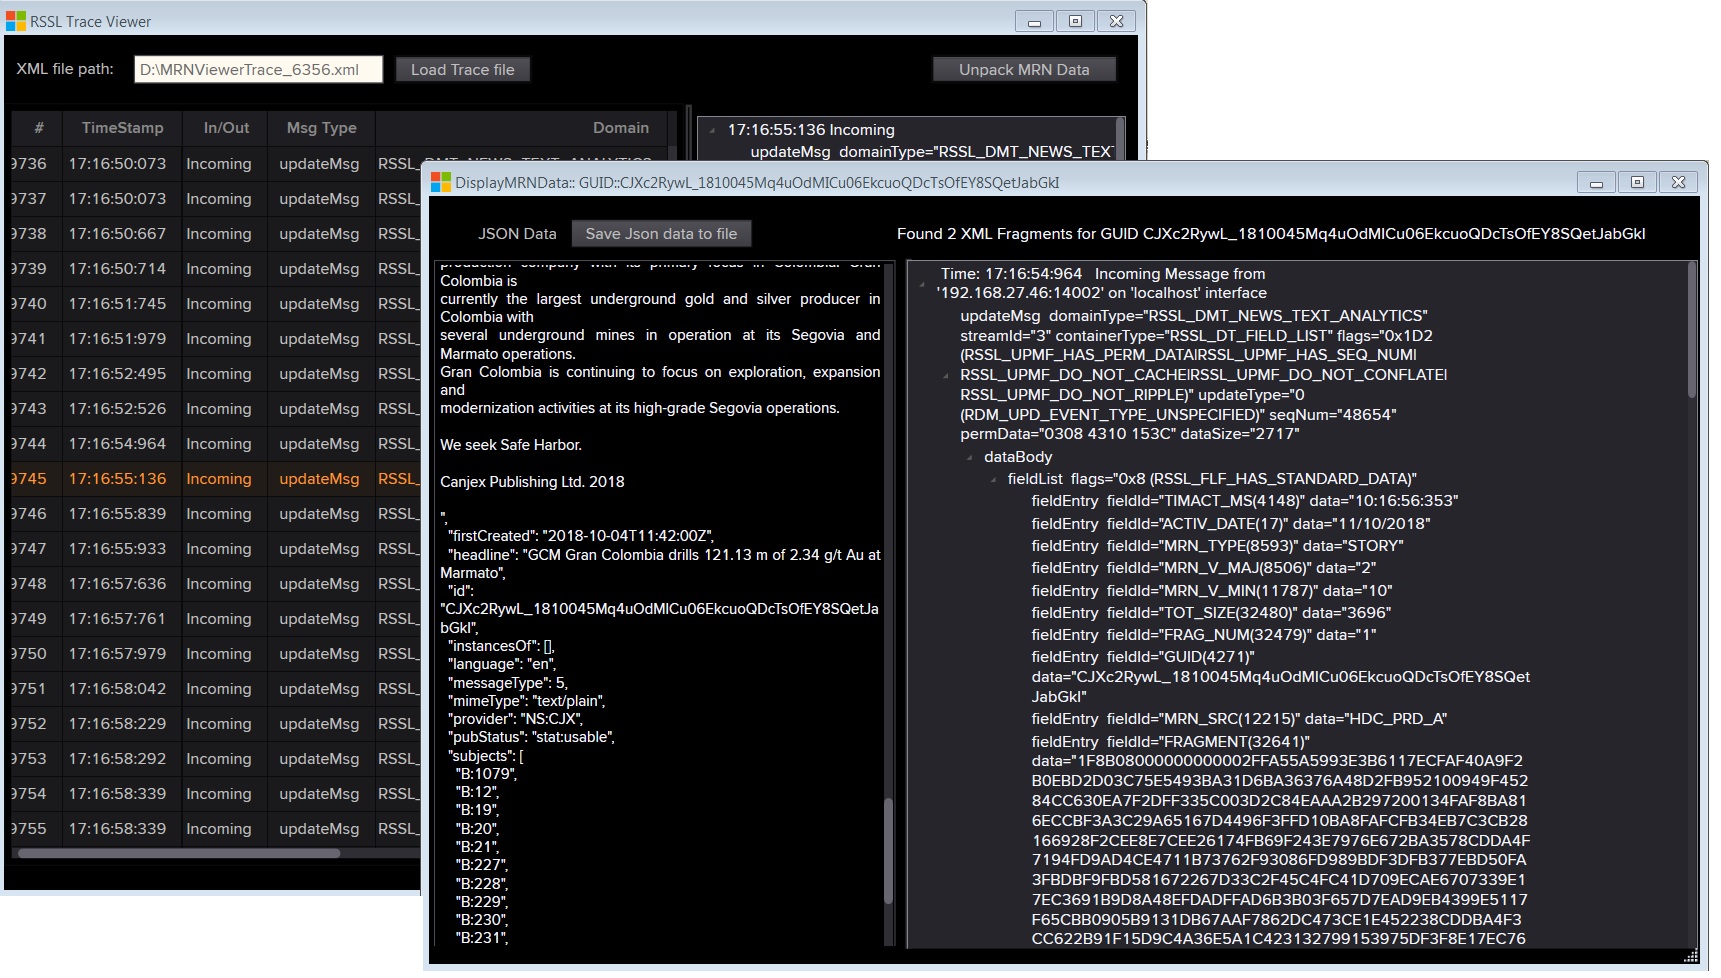Maximize the DisplayMRNData window
Screen dimensions: 1721x978
[1637, 182]
